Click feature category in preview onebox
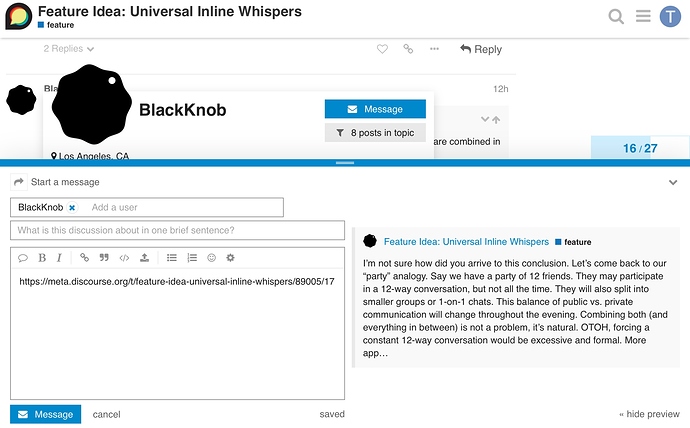690x428 pixels. [x=573, y=242]
